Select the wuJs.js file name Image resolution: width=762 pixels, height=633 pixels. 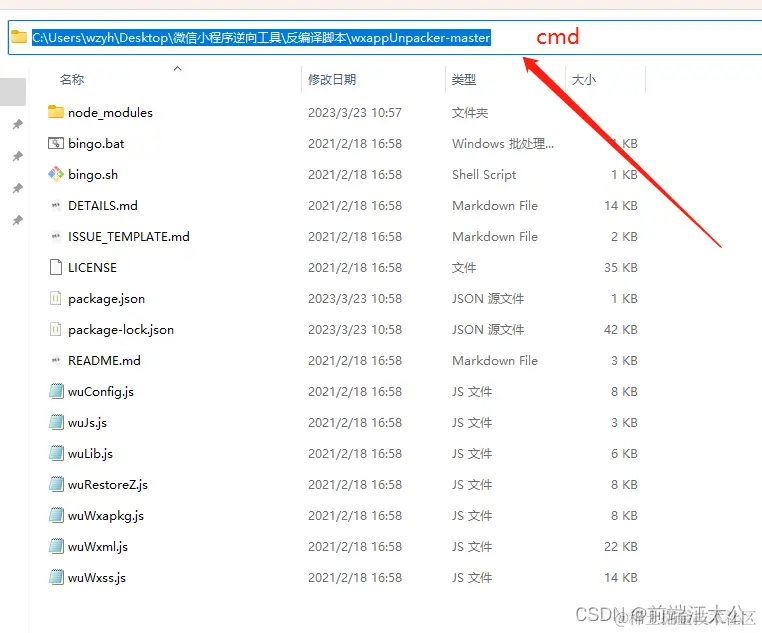click(87, 423)
